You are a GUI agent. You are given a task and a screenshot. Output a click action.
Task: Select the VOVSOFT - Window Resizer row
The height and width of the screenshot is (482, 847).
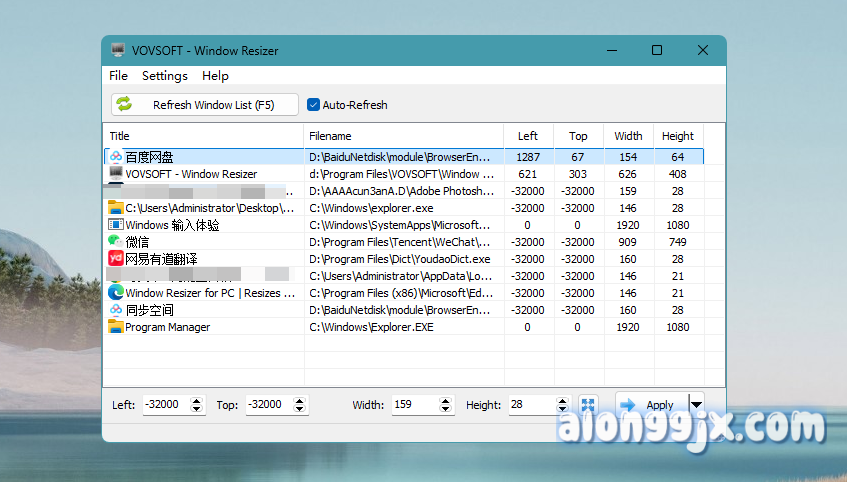pos(190,174)
